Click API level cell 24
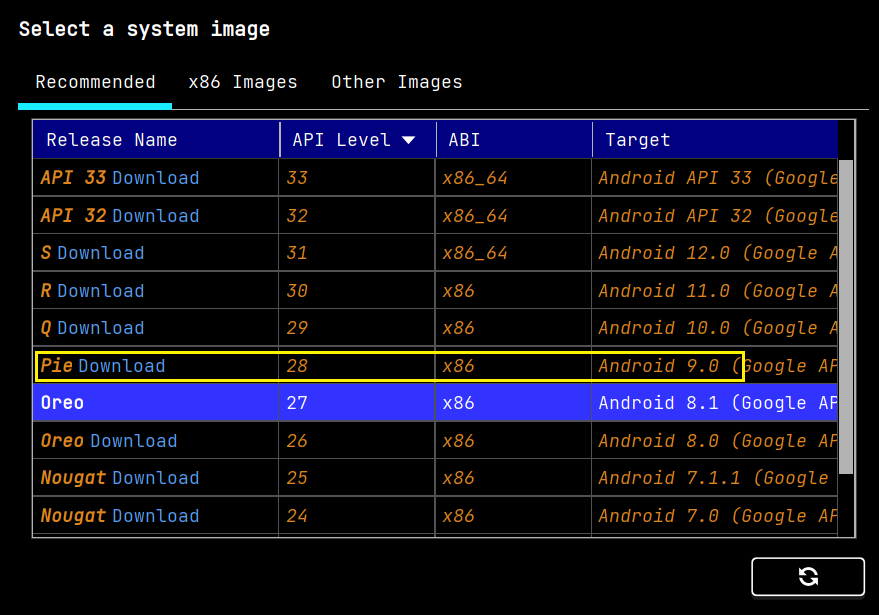The height and width of the screenshot is (615, 879). [357, 516]
